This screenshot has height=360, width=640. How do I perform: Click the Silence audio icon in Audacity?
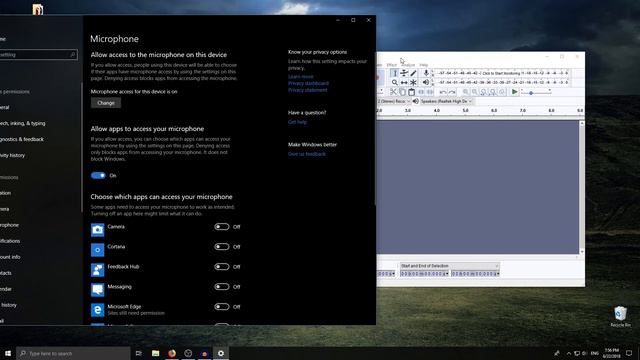(x=430, y=92)
